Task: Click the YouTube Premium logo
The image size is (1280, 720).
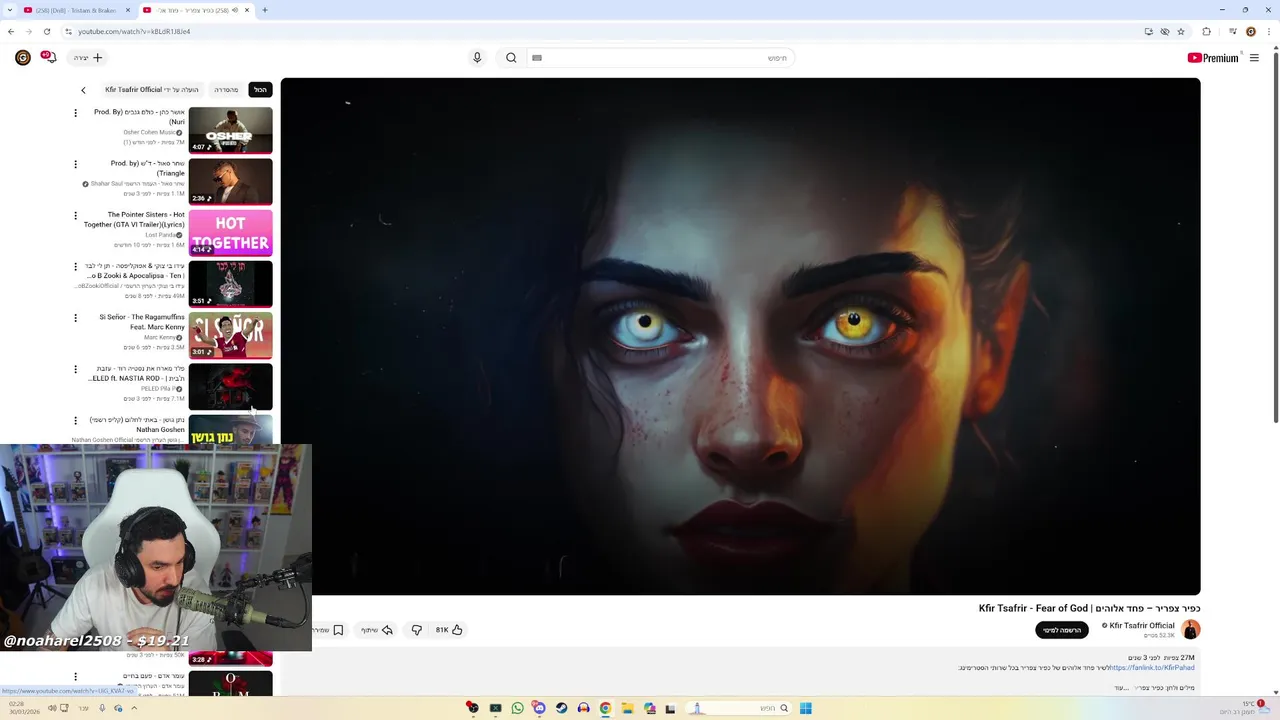Action: 1213,58
